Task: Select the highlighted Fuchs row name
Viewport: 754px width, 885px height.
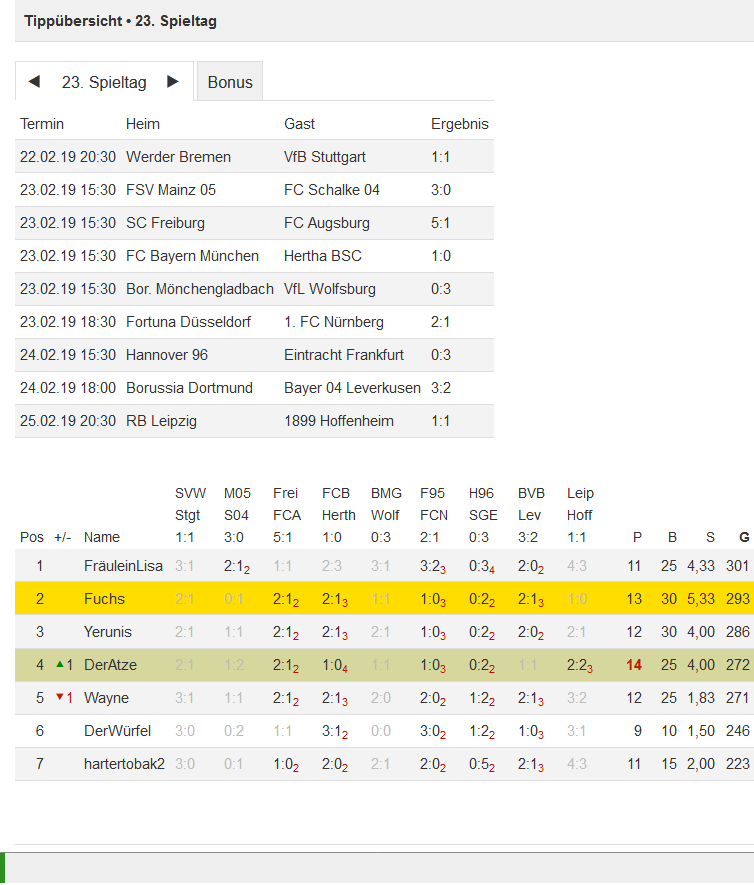Action: [104, 598]
